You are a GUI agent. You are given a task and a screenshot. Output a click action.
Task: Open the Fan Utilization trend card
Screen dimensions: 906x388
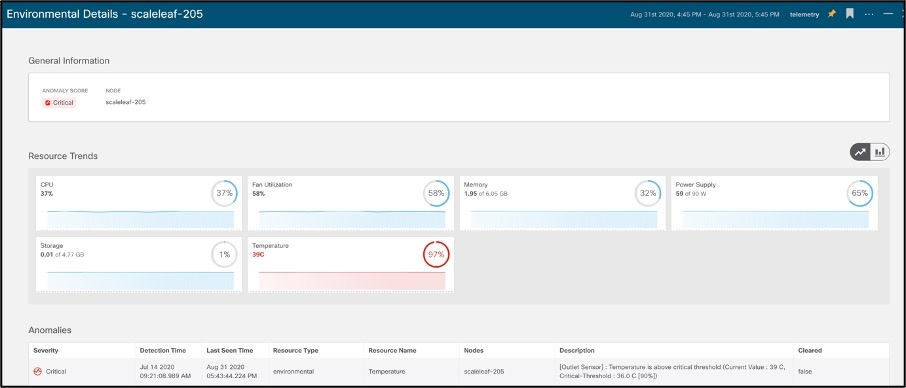[x=351, y=203]
